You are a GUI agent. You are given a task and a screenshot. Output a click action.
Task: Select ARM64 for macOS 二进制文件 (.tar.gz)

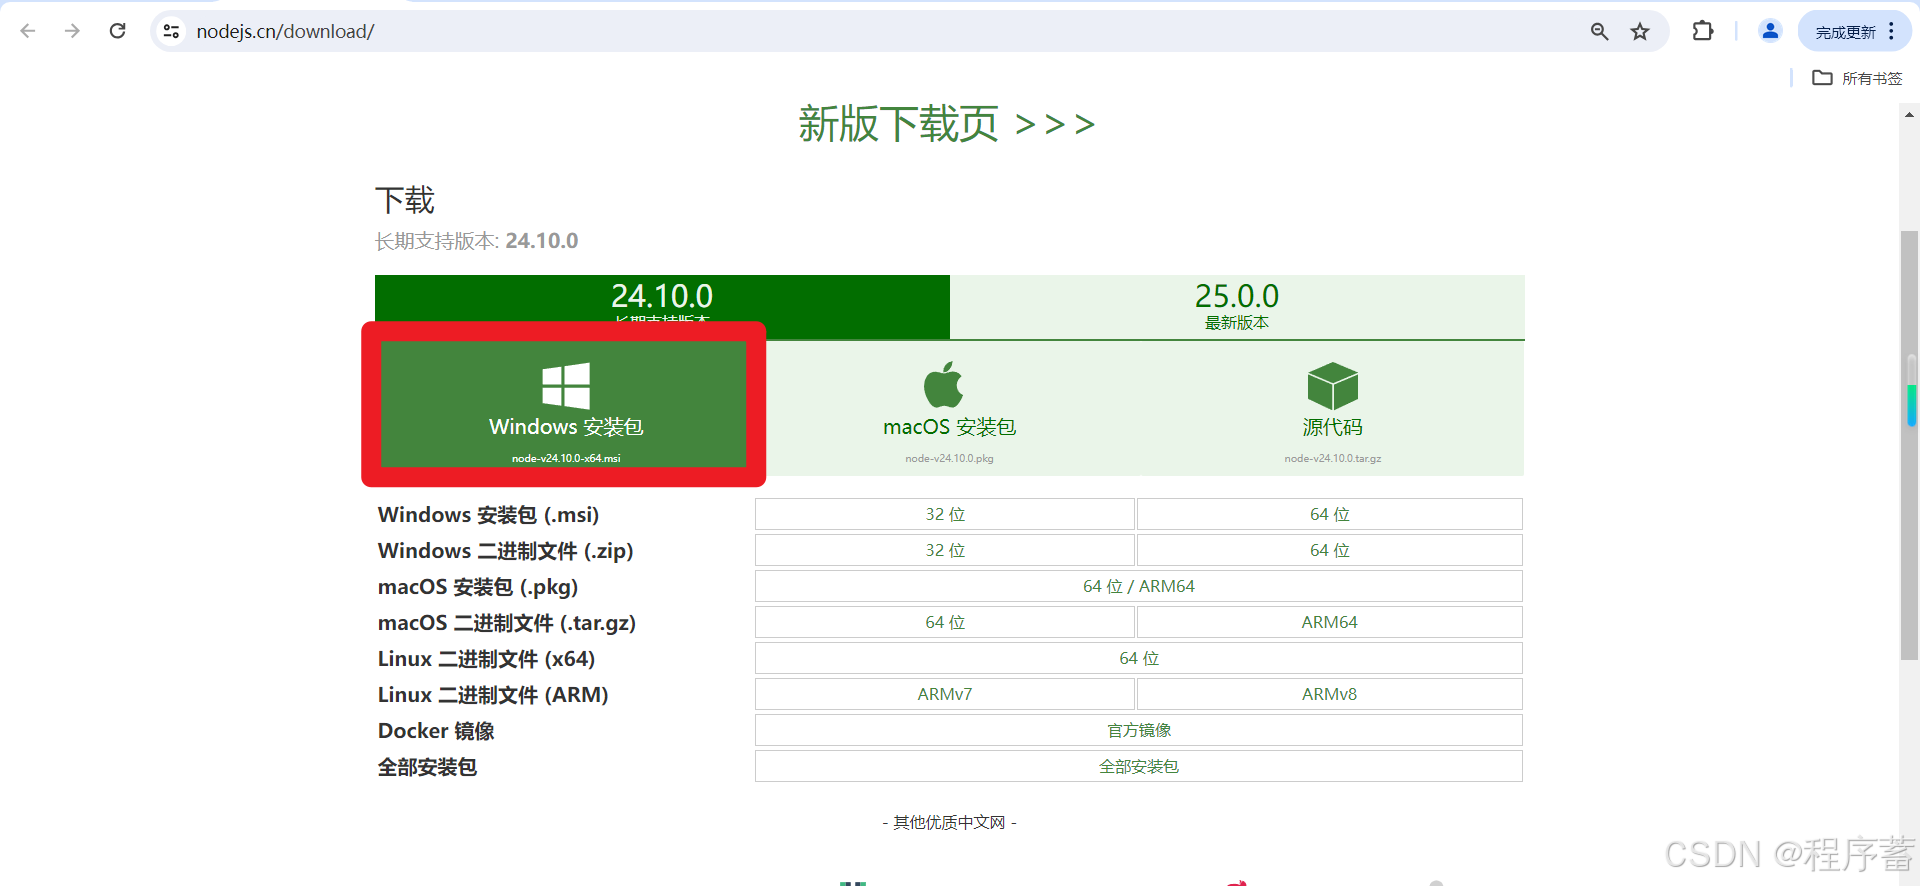click(1330, 622)
